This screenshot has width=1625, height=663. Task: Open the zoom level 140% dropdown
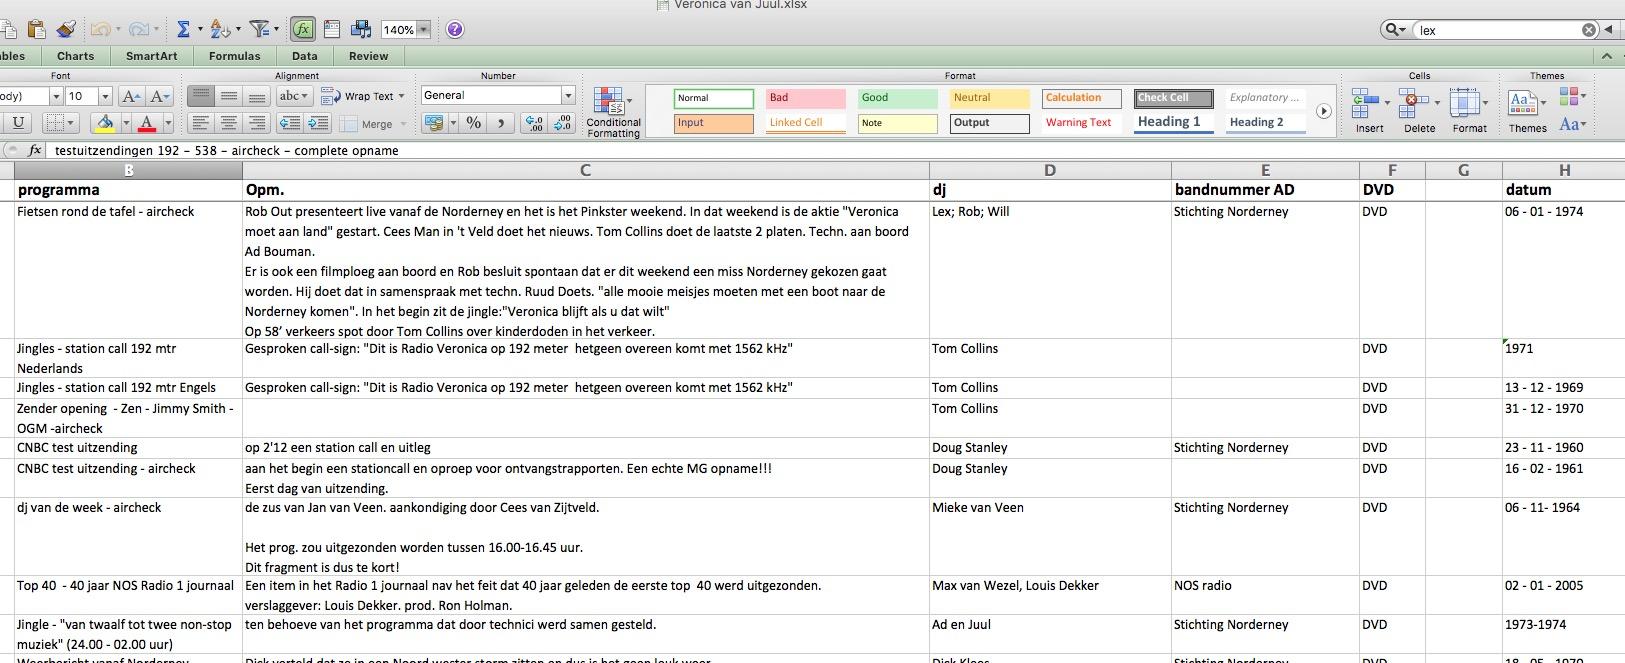[424, 30]
